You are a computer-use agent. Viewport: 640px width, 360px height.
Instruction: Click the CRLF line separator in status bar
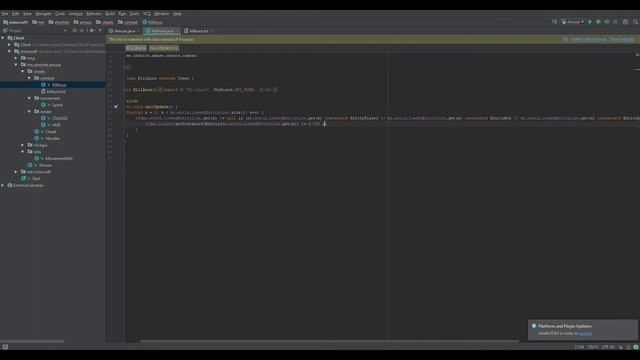pyautogui.click(x=592, y=347)
